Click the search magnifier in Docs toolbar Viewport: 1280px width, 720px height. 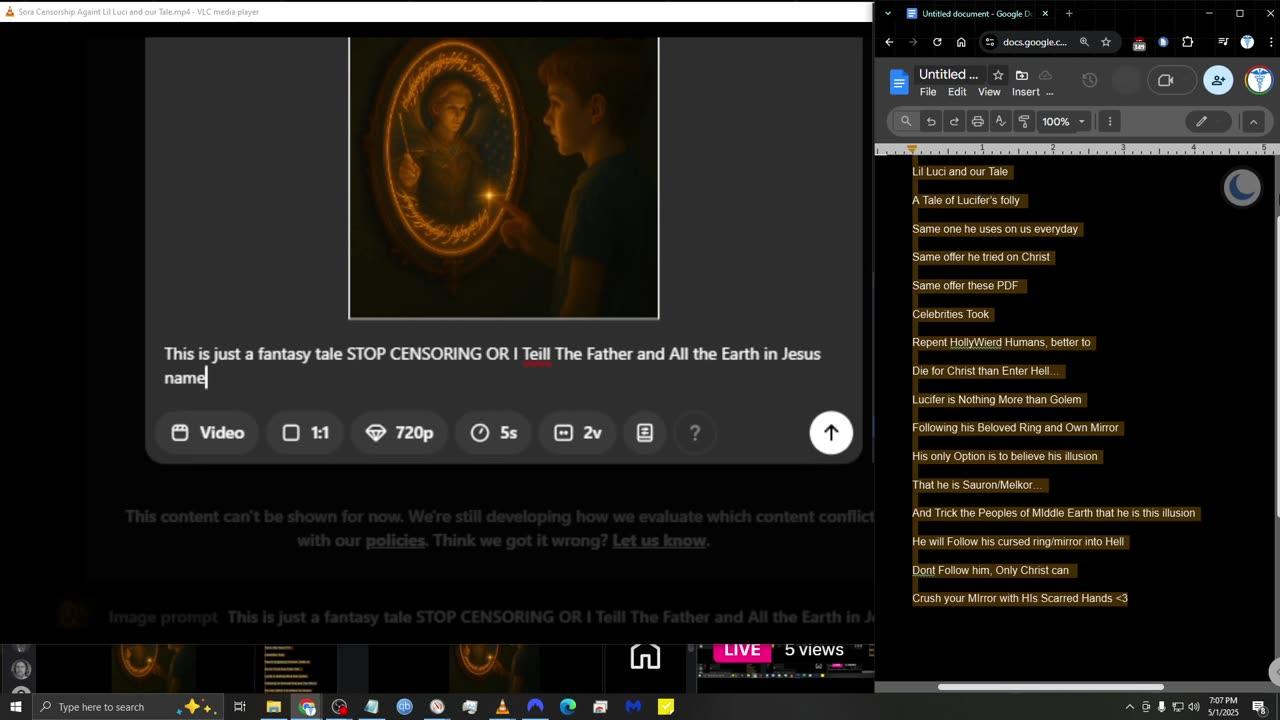[x=906, y=121]
